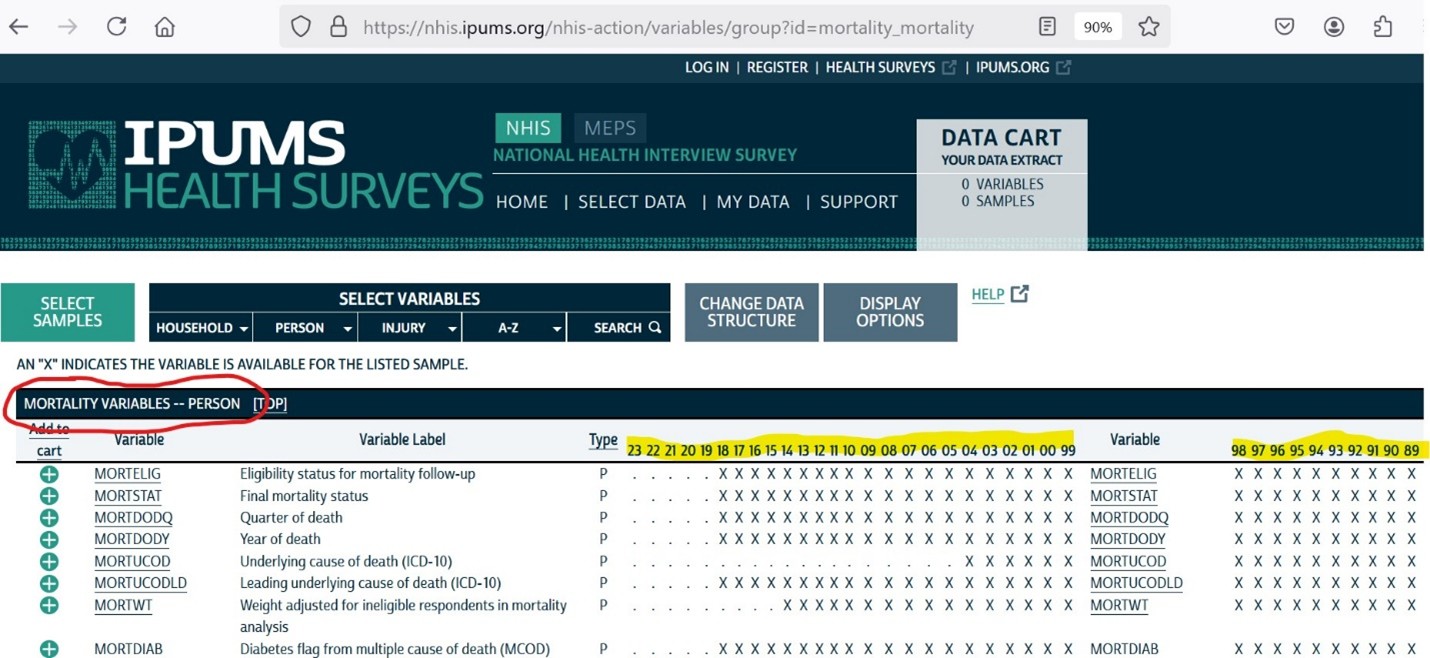Select the 'Year of death' label
The width and height of the screenshot is (1430, 658).
(280, 540)
